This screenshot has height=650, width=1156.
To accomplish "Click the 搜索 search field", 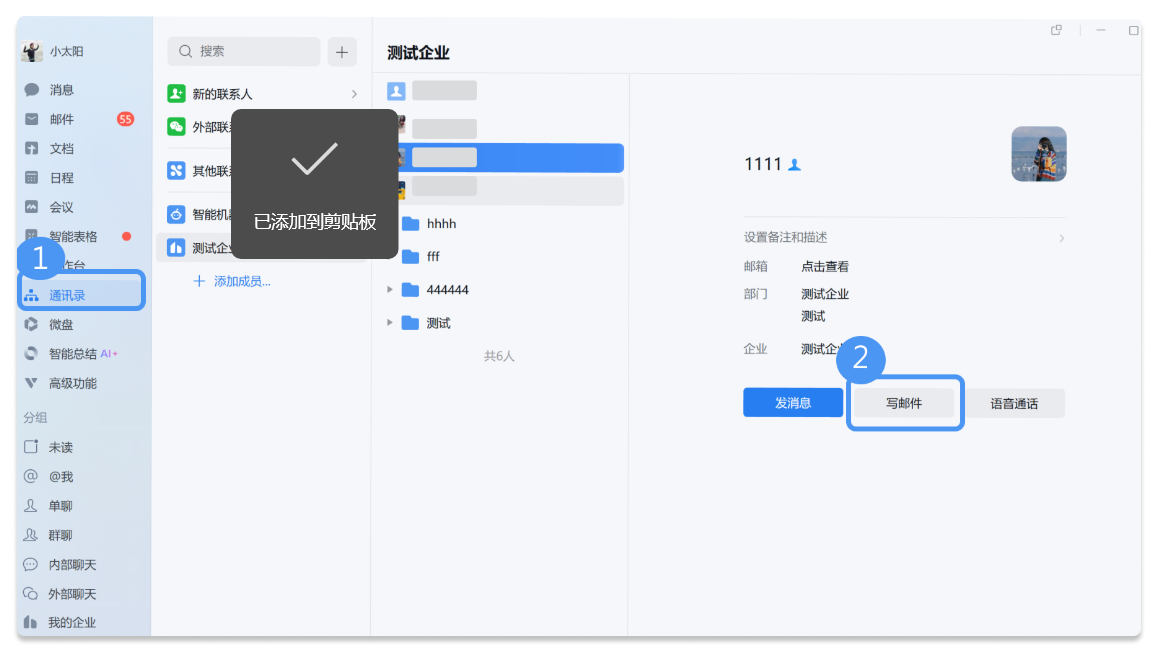I will coord(240,51).
